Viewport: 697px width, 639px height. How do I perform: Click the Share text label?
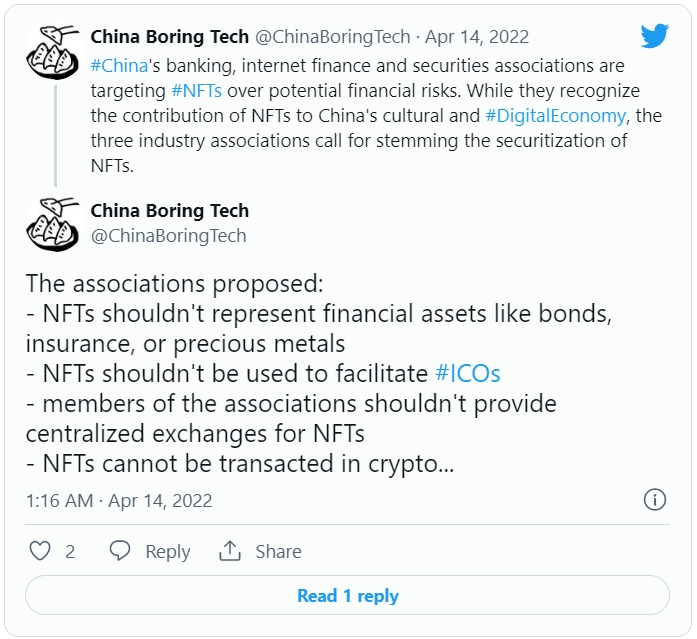278,551
